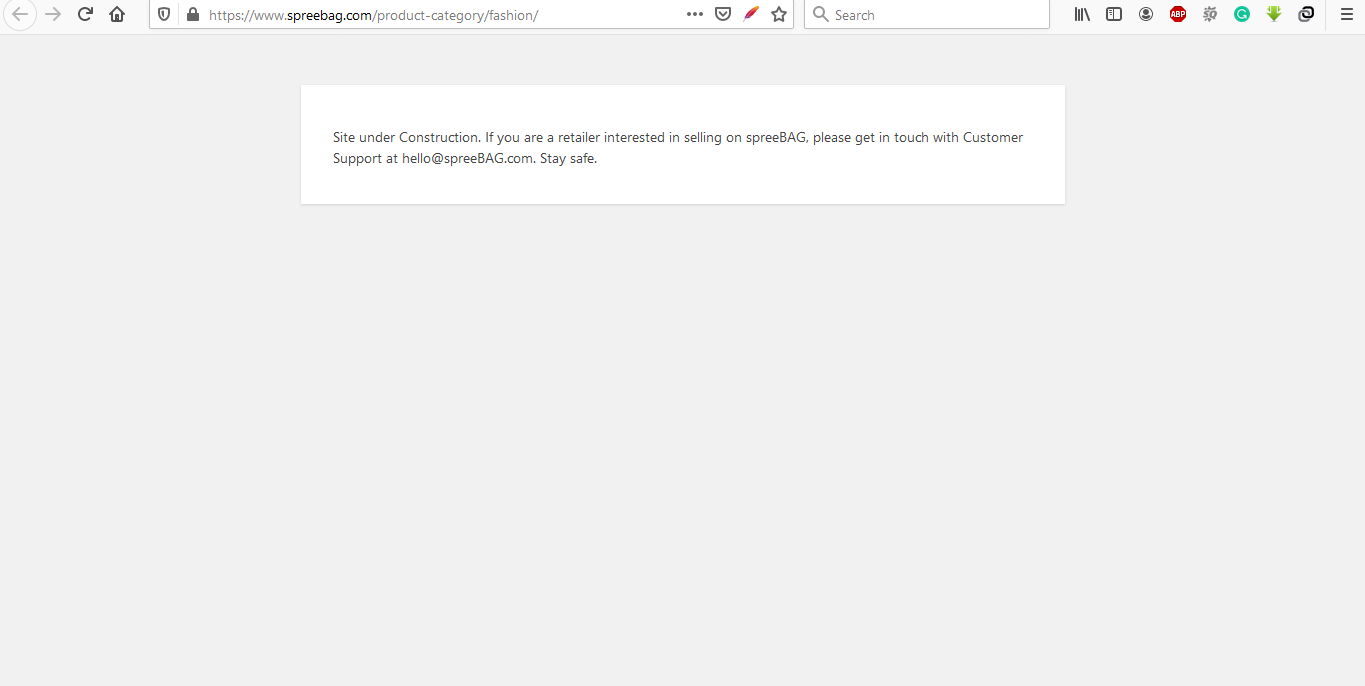Go back to the previous page
This screenshot has width=1365, height=686.
(20, 14)
